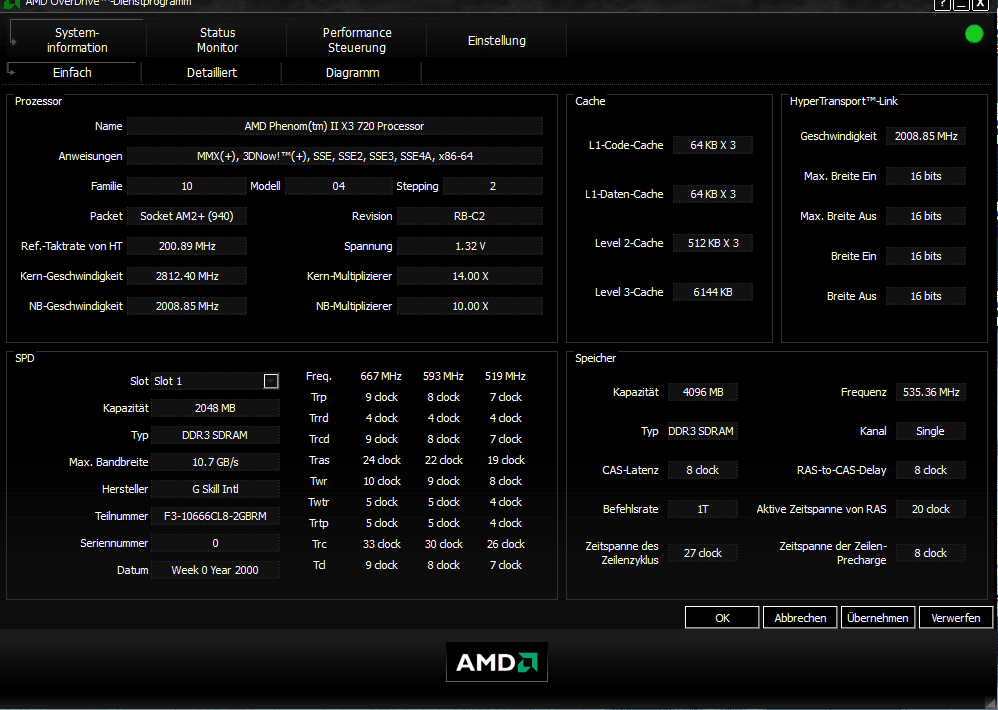Open the Performance Steuerung tab
998x710 pixels.
pos(356,39)
